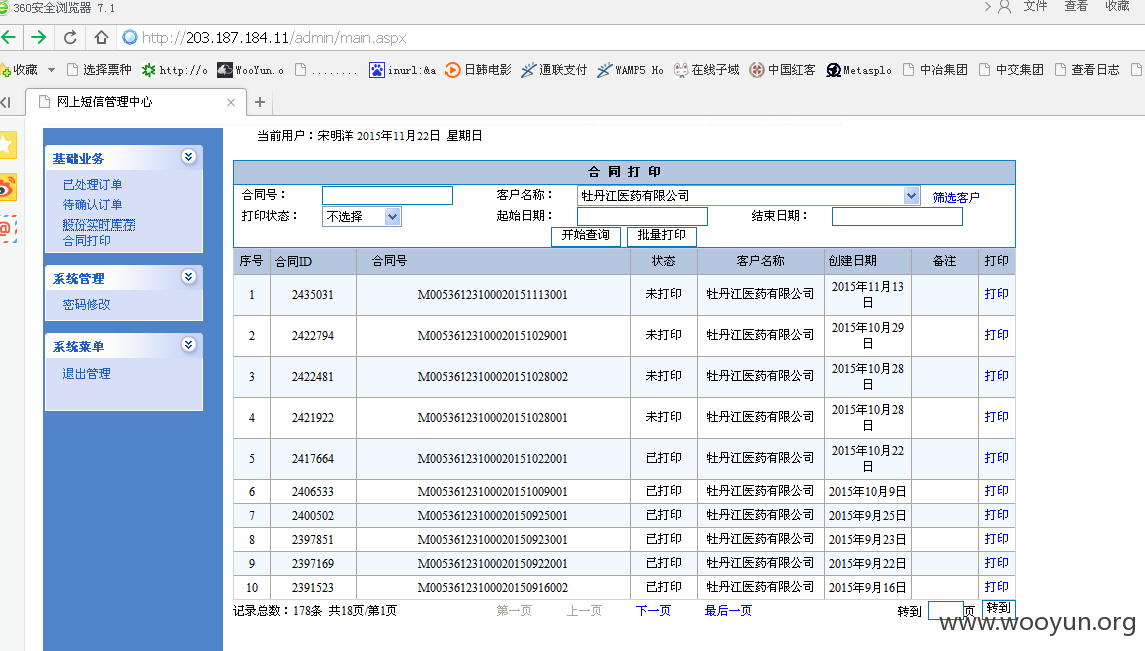Open the browser home page icon

coord(101,37)
